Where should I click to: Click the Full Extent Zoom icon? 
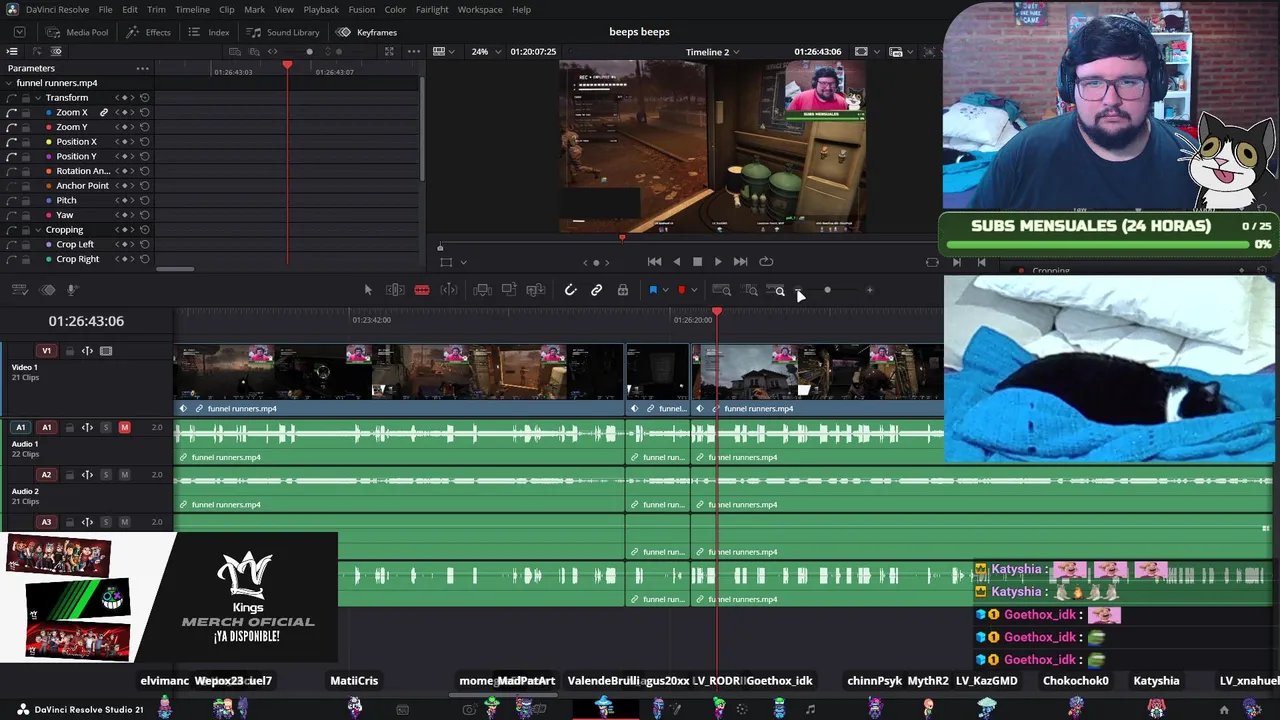point(721,290)
